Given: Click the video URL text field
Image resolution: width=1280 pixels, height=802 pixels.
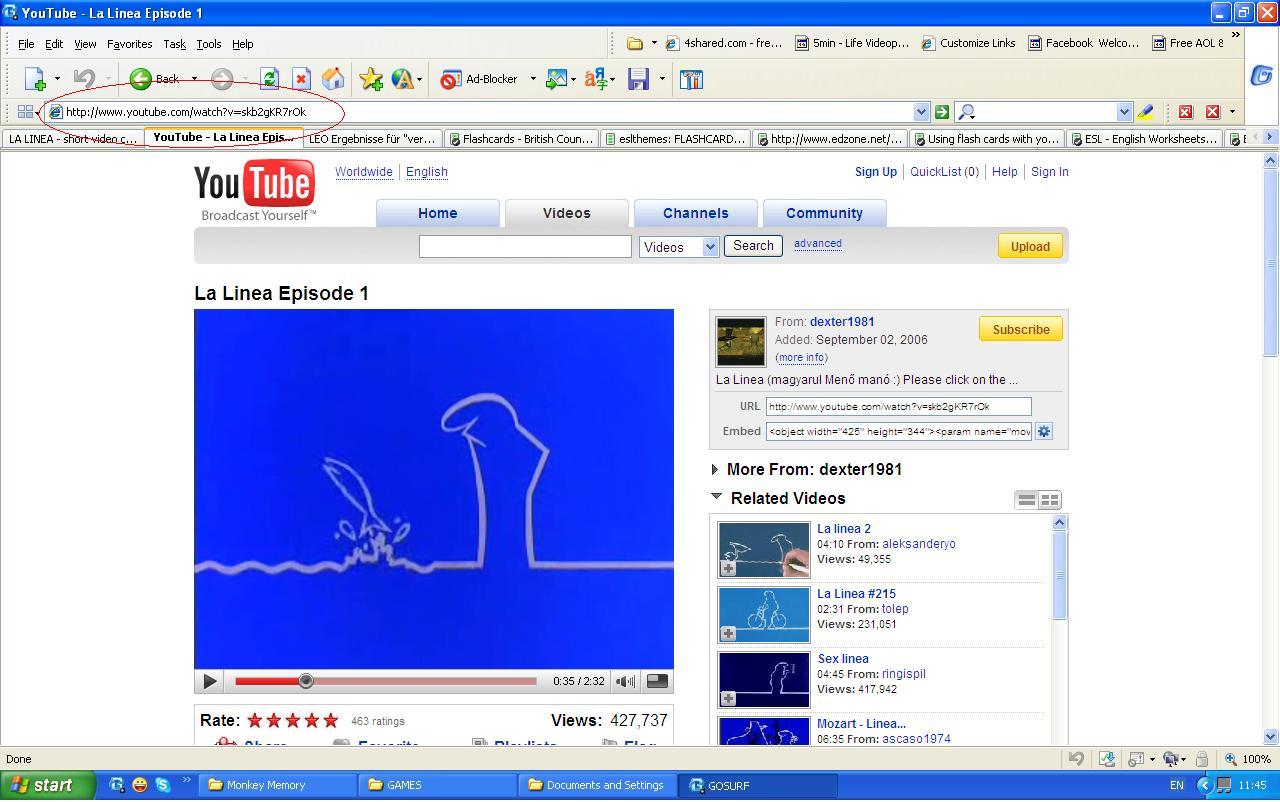Looking at the screenshot, I should click(x=899, y=407).
